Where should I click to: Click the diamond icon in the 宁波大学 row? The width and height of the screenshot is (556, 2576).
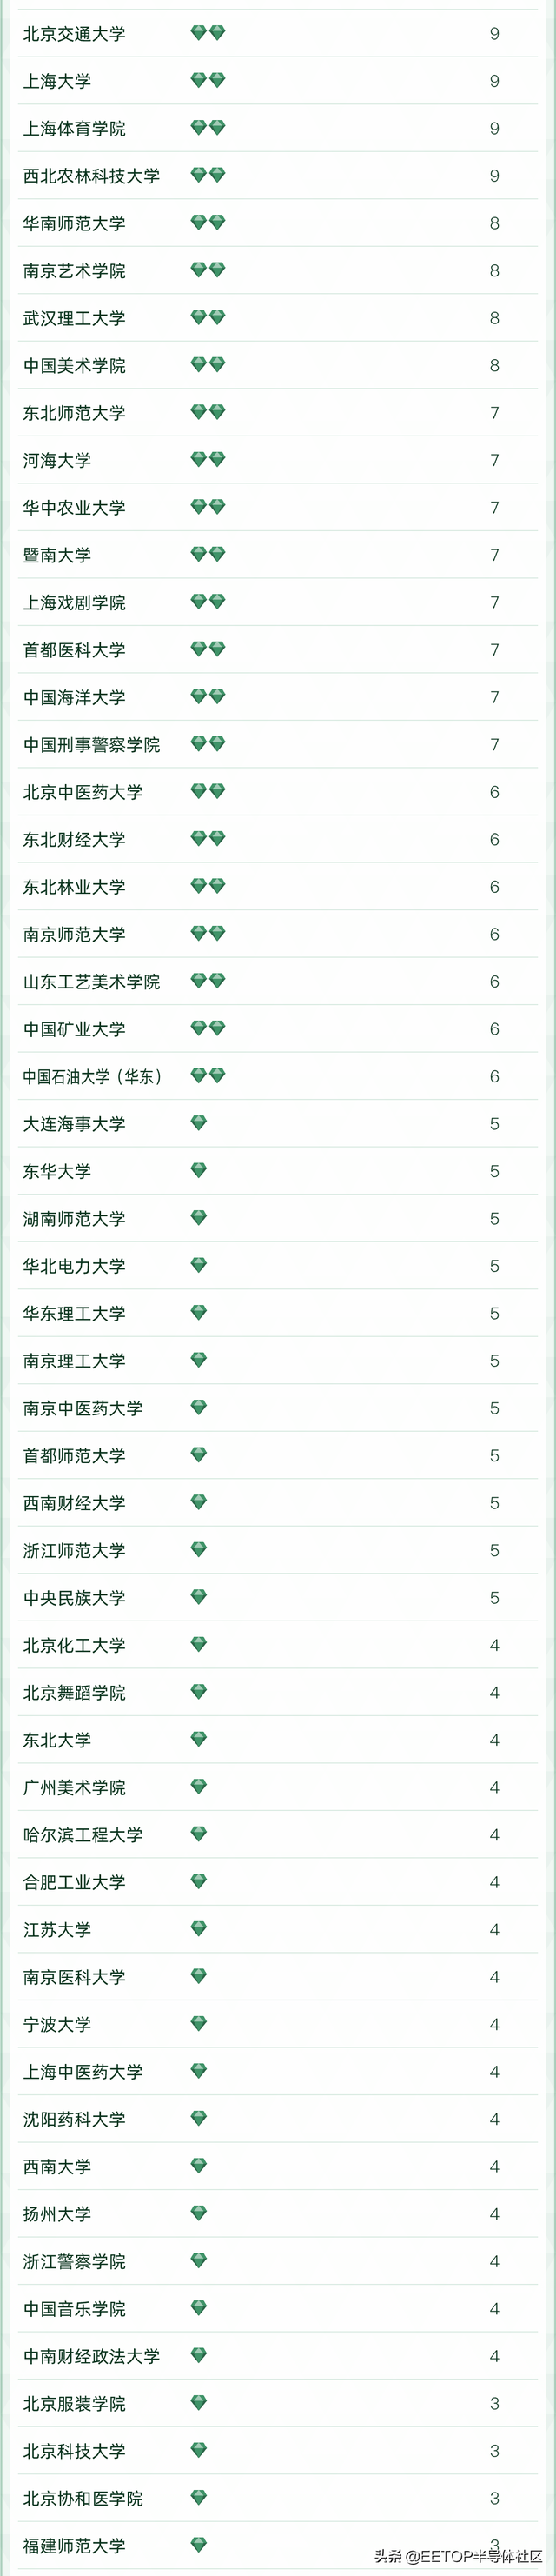point(199,2024)
